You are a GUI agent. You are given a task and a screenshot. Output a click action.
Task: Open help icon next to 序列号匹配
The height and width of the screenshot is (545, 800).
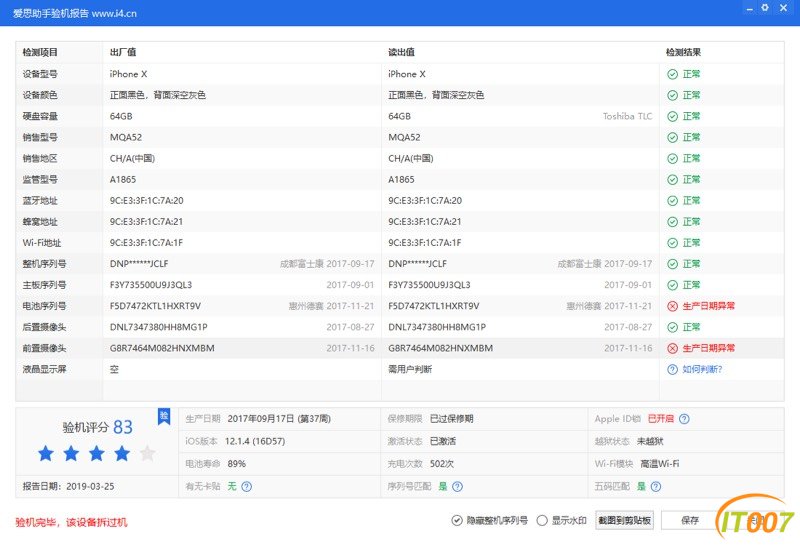458,486
